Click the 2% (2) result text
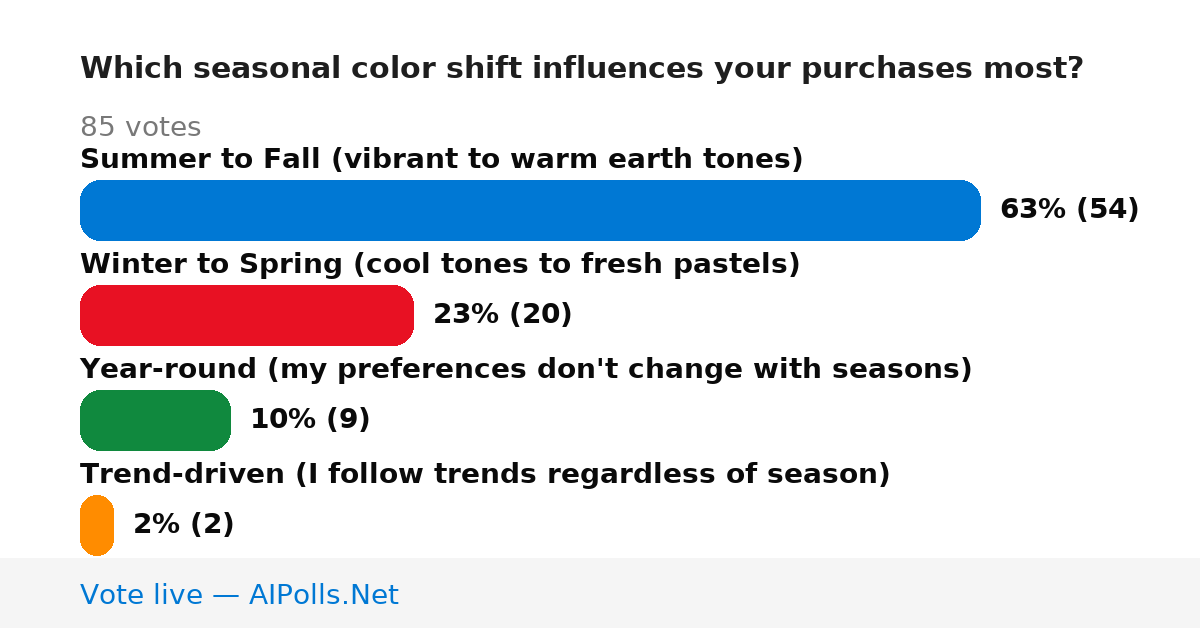The image size is (1200, 628). [x=184, y=525]
